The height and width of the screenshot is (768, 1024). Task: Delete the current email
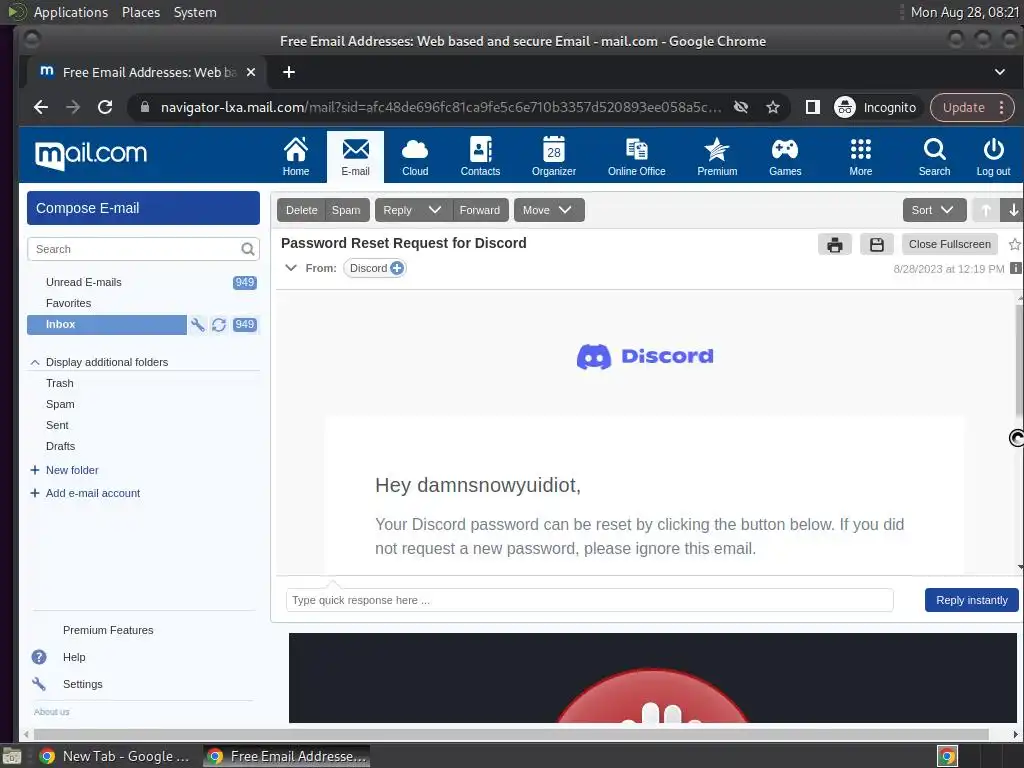[301, 210]
